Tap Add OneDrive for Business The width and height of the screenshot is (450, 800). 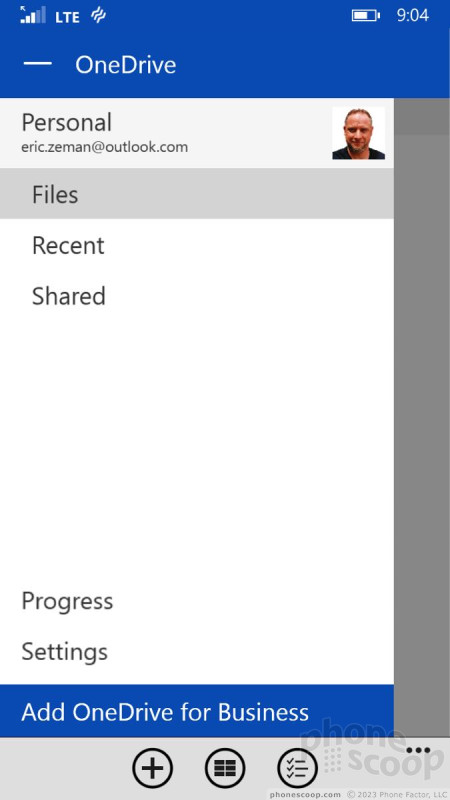196,711
